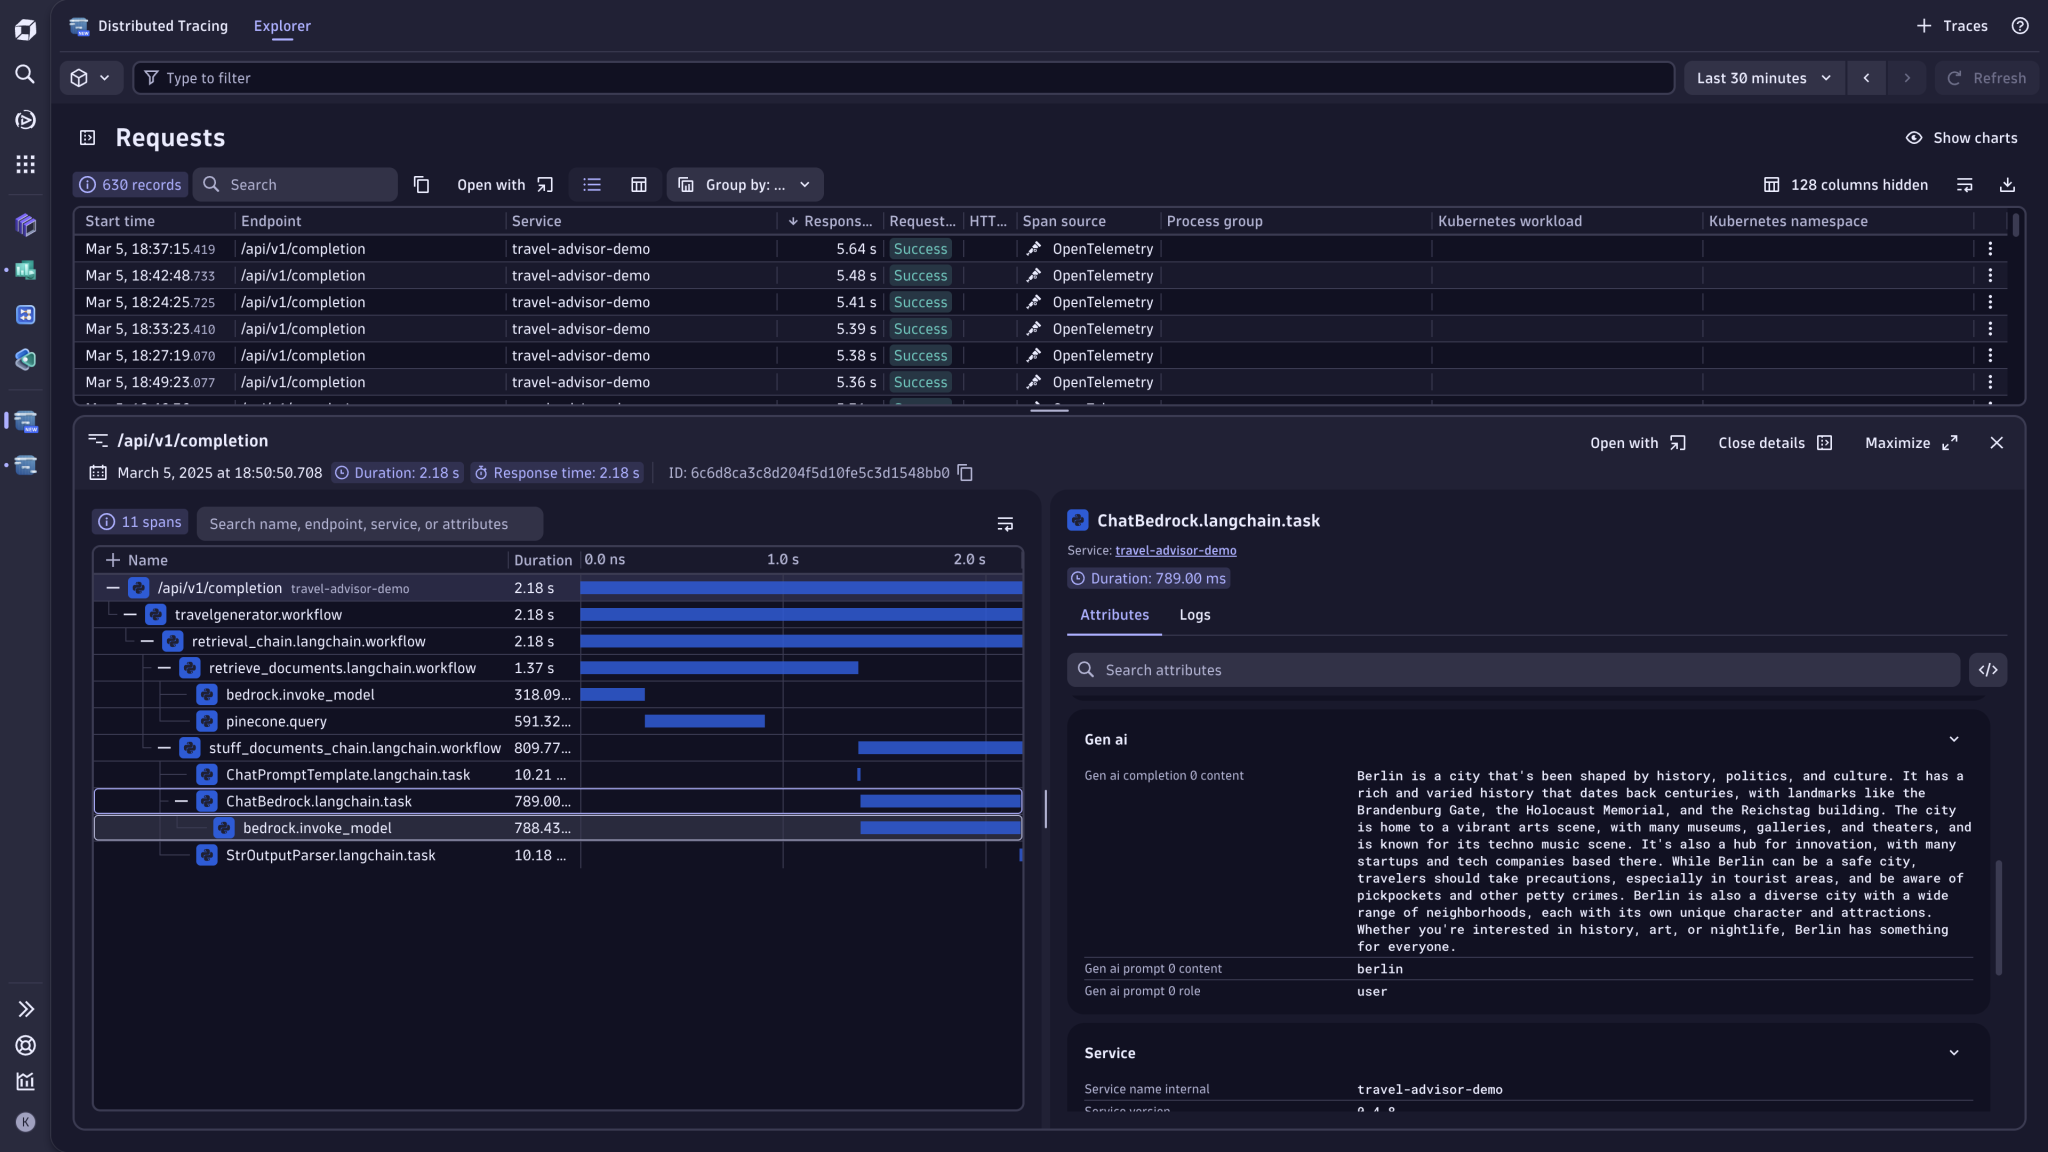Open the travel-advisor-demo service link
This screenshot has width=2048, height=1152.
point(1175,550)
